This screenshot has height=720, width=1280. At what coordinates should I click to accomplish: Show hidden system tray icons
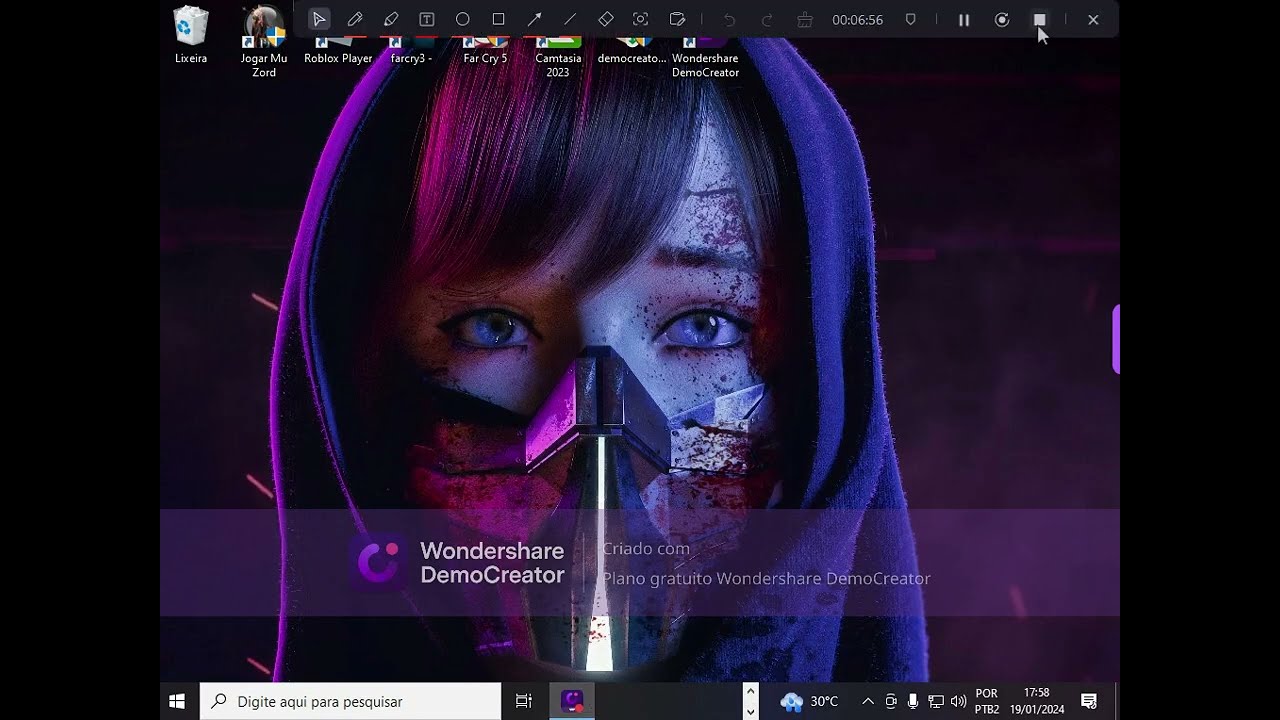[868, 701]
